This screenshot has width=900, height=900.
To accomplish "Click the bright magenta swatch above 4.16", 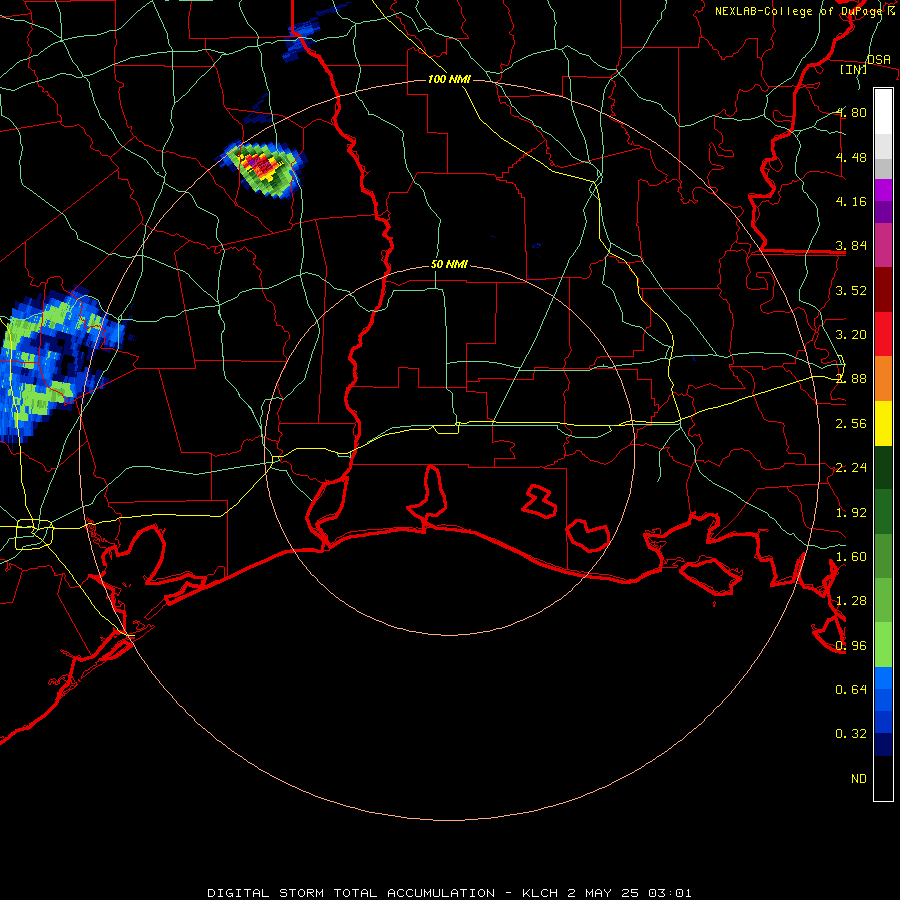I will point(883,190).
